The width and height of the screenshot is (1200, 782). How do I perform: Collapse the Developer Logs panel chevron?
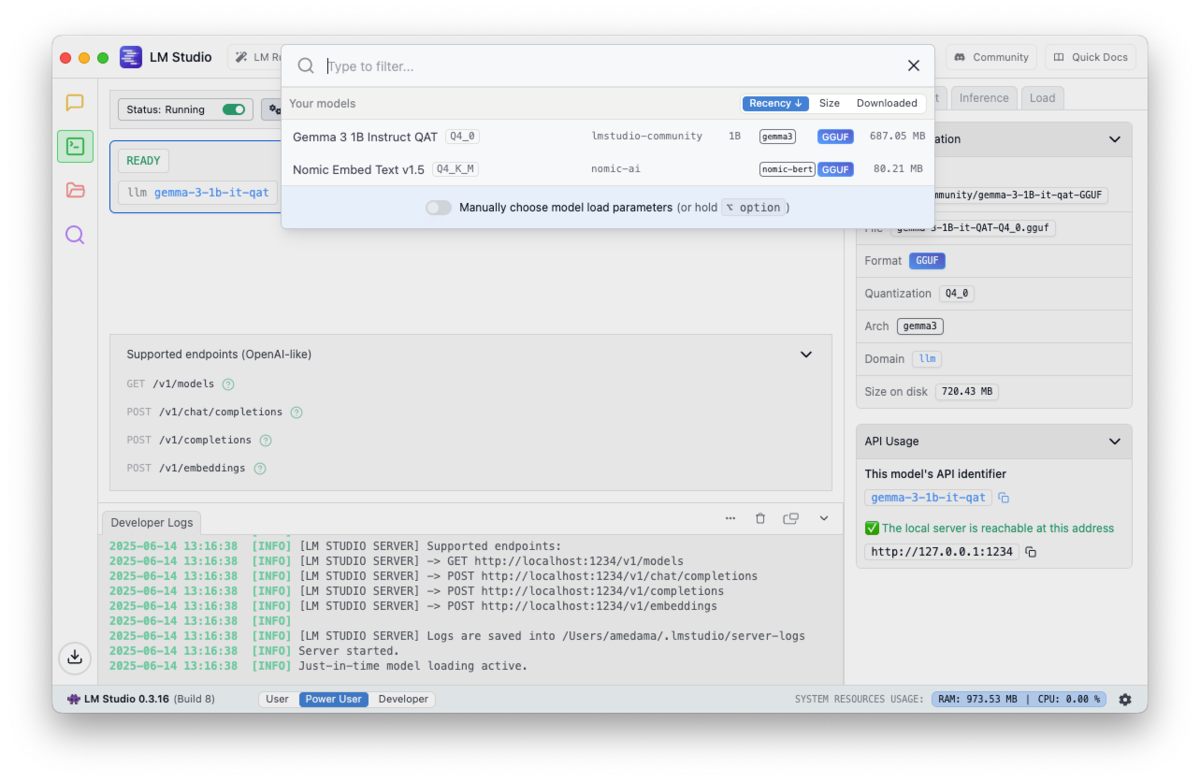[824, 518]
